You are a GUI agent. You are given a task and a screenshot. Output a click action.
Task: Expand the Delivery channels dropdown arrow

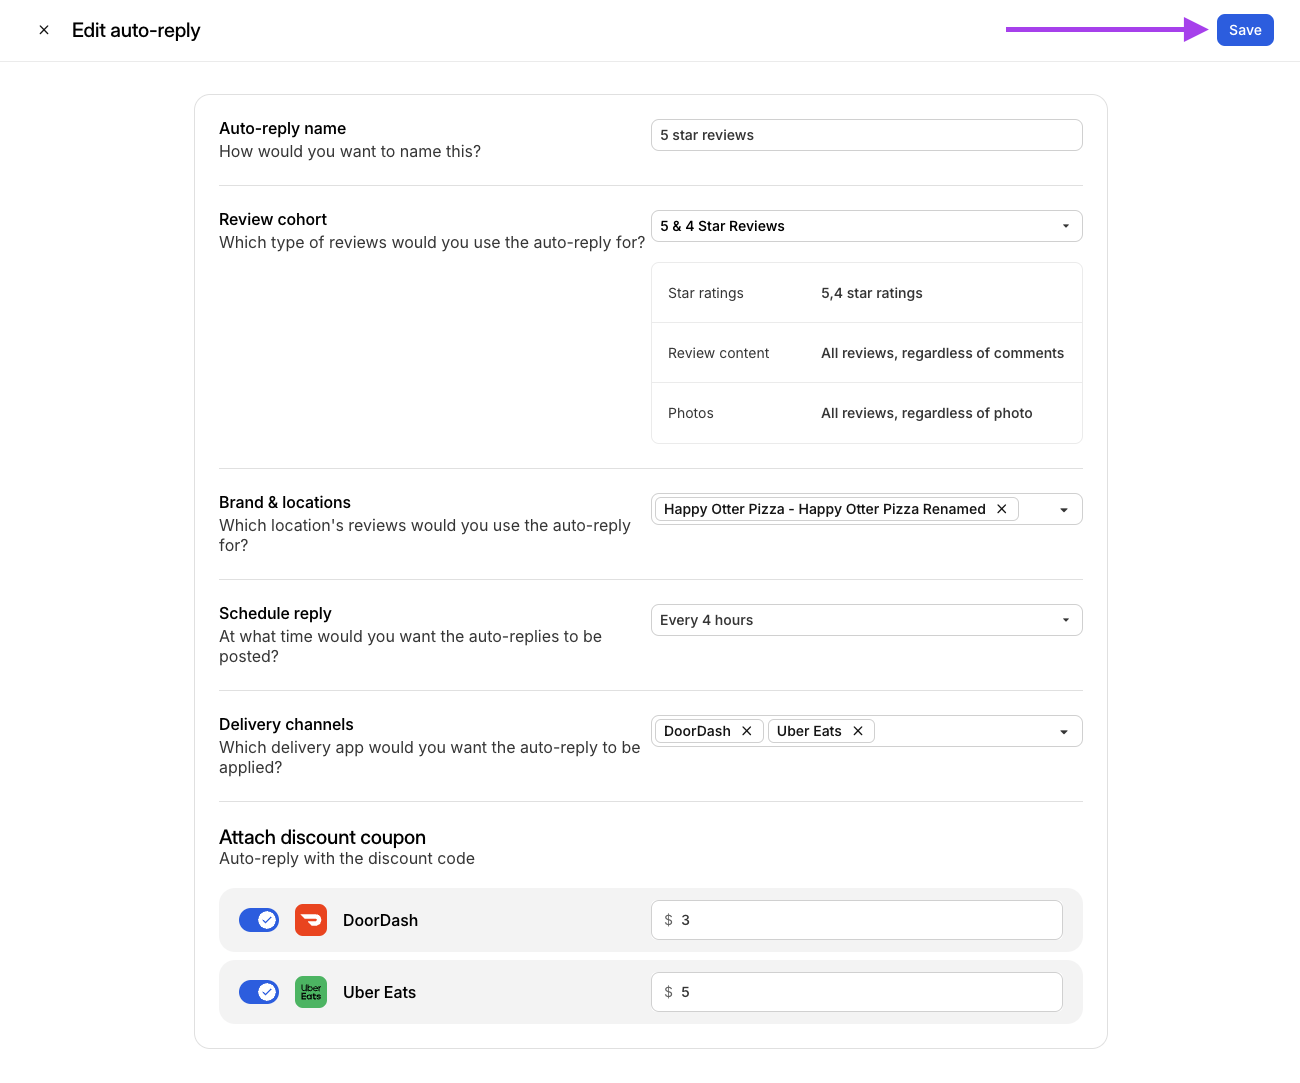click(1064, 732)
